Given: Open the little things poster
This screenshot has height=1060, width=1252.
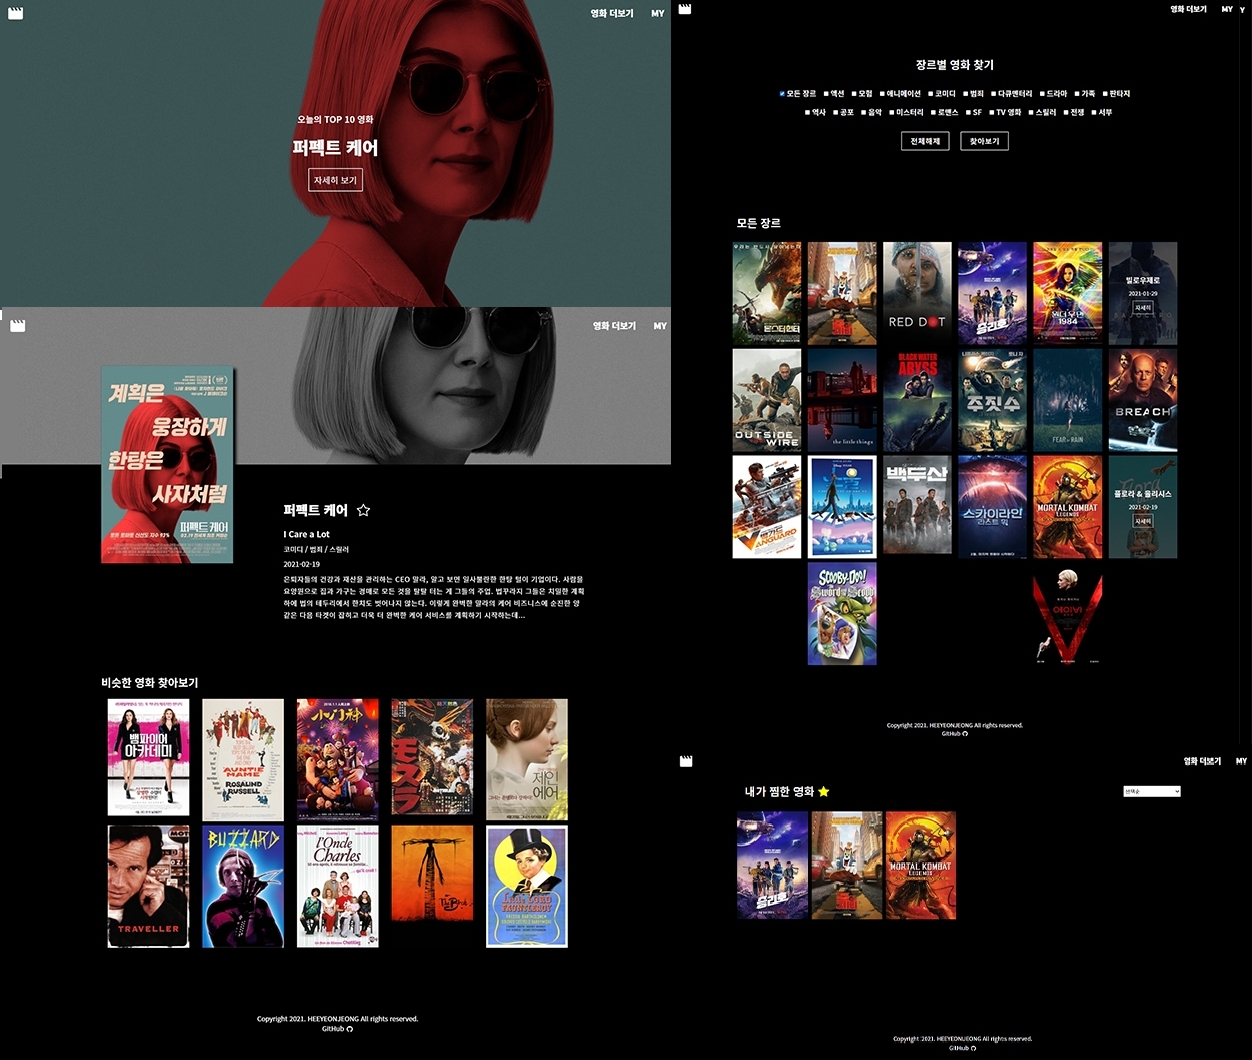Looking at the screenshot, I should [842, 400].
